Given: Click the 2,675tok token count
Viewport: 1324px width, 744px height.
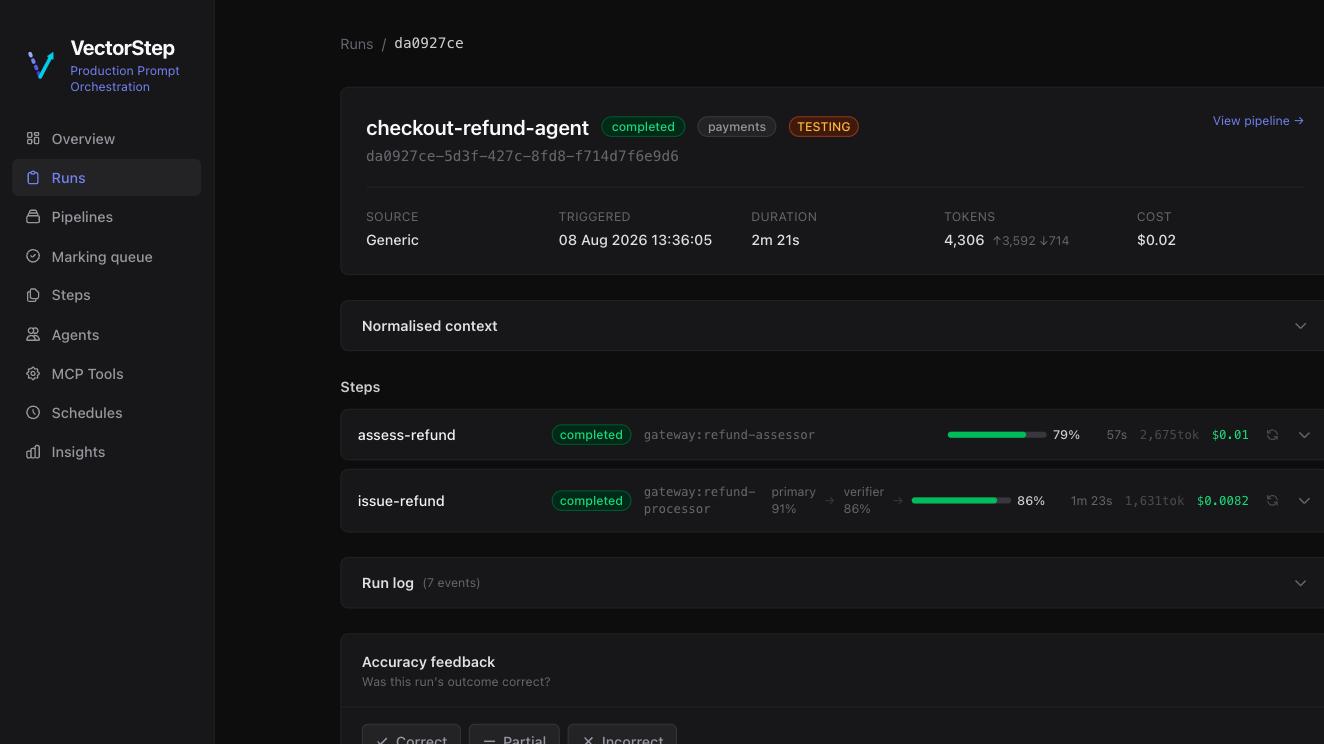Looking at the screenshot, I should click(1169, 435).
